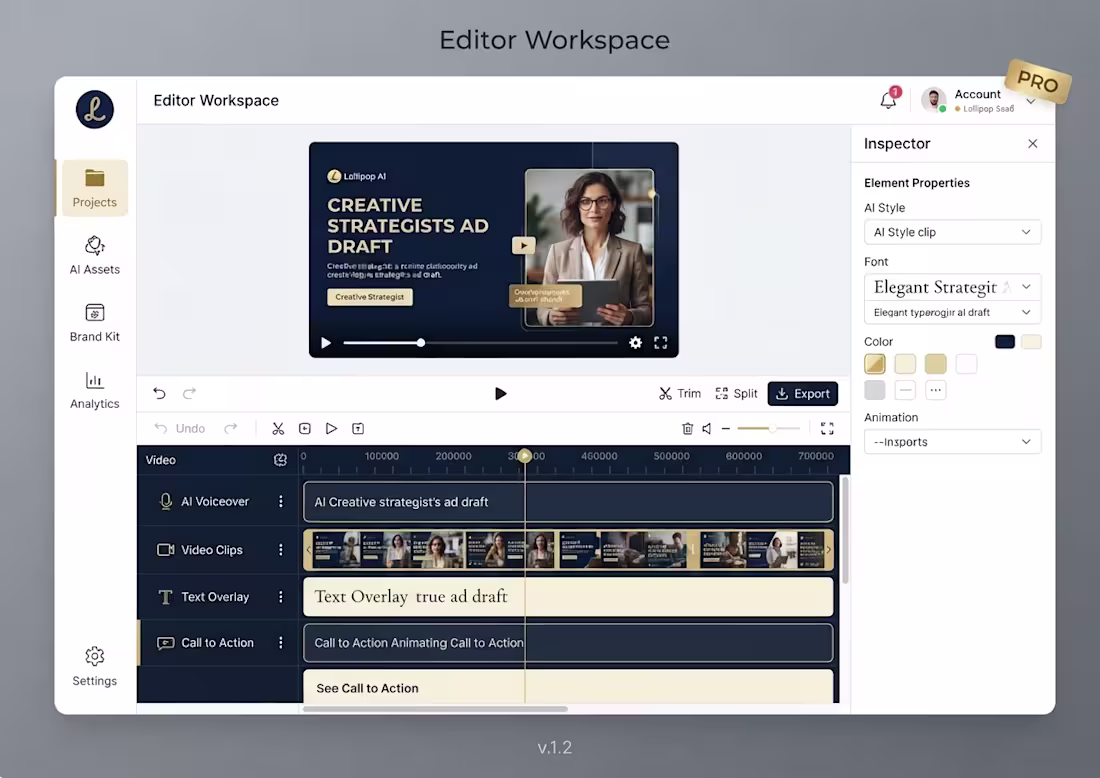Open the Analytics section

pyautogui.click(x=95, y=390)
